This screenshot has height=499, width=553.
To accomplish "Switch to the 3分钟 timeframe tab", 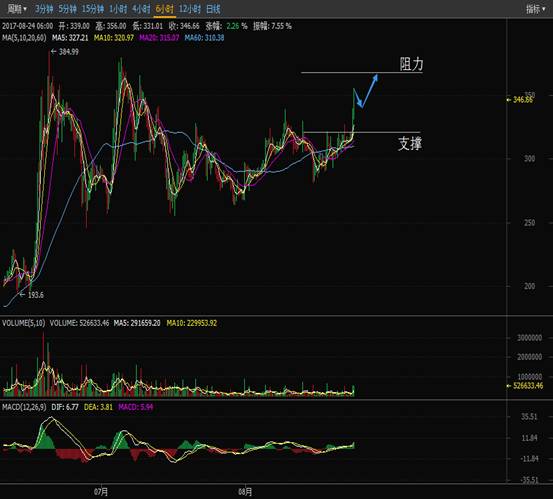I will [x=44, y=9].
